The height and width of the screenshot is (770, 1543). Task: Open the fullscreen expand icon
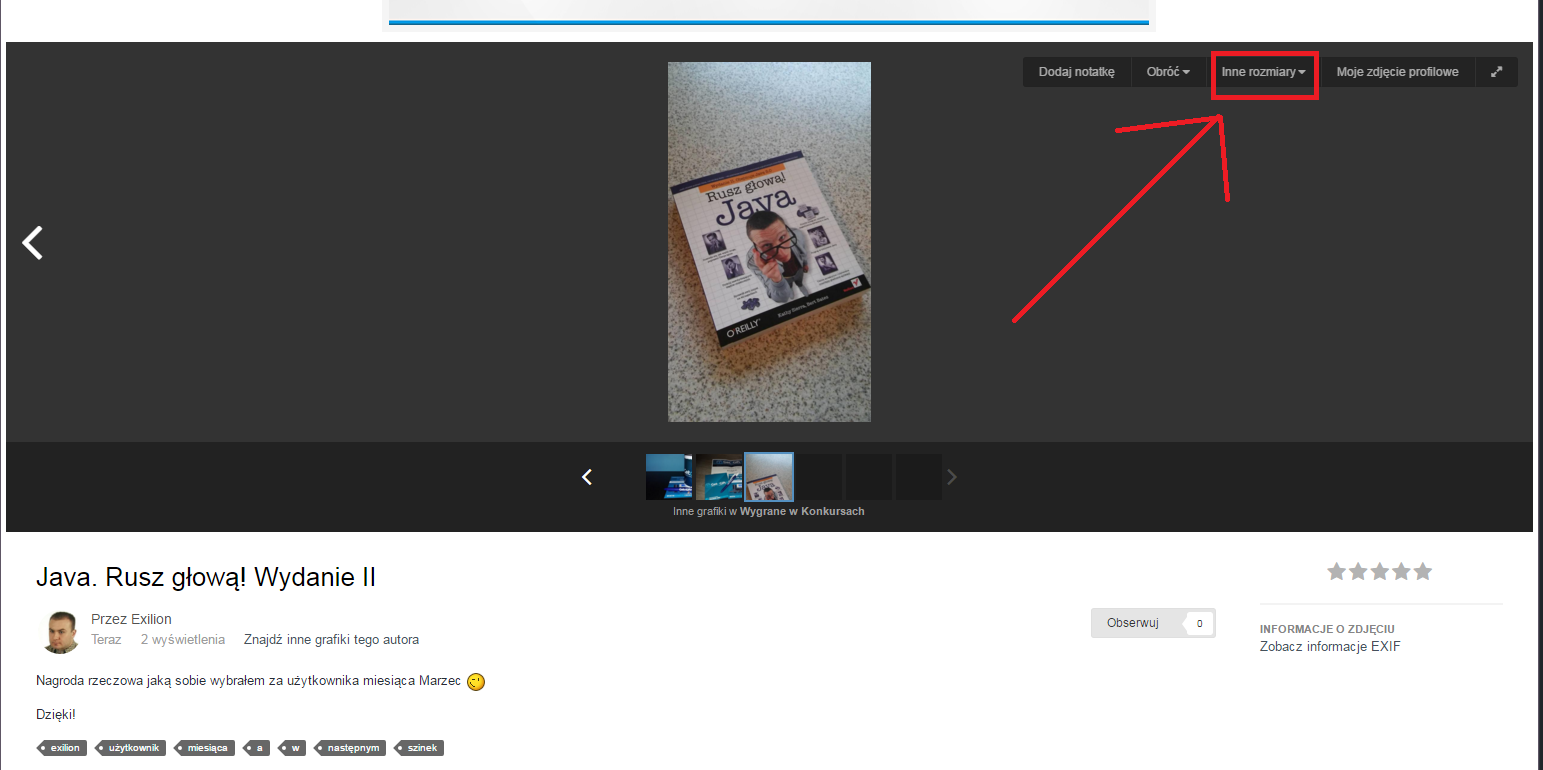(1496, 72)
